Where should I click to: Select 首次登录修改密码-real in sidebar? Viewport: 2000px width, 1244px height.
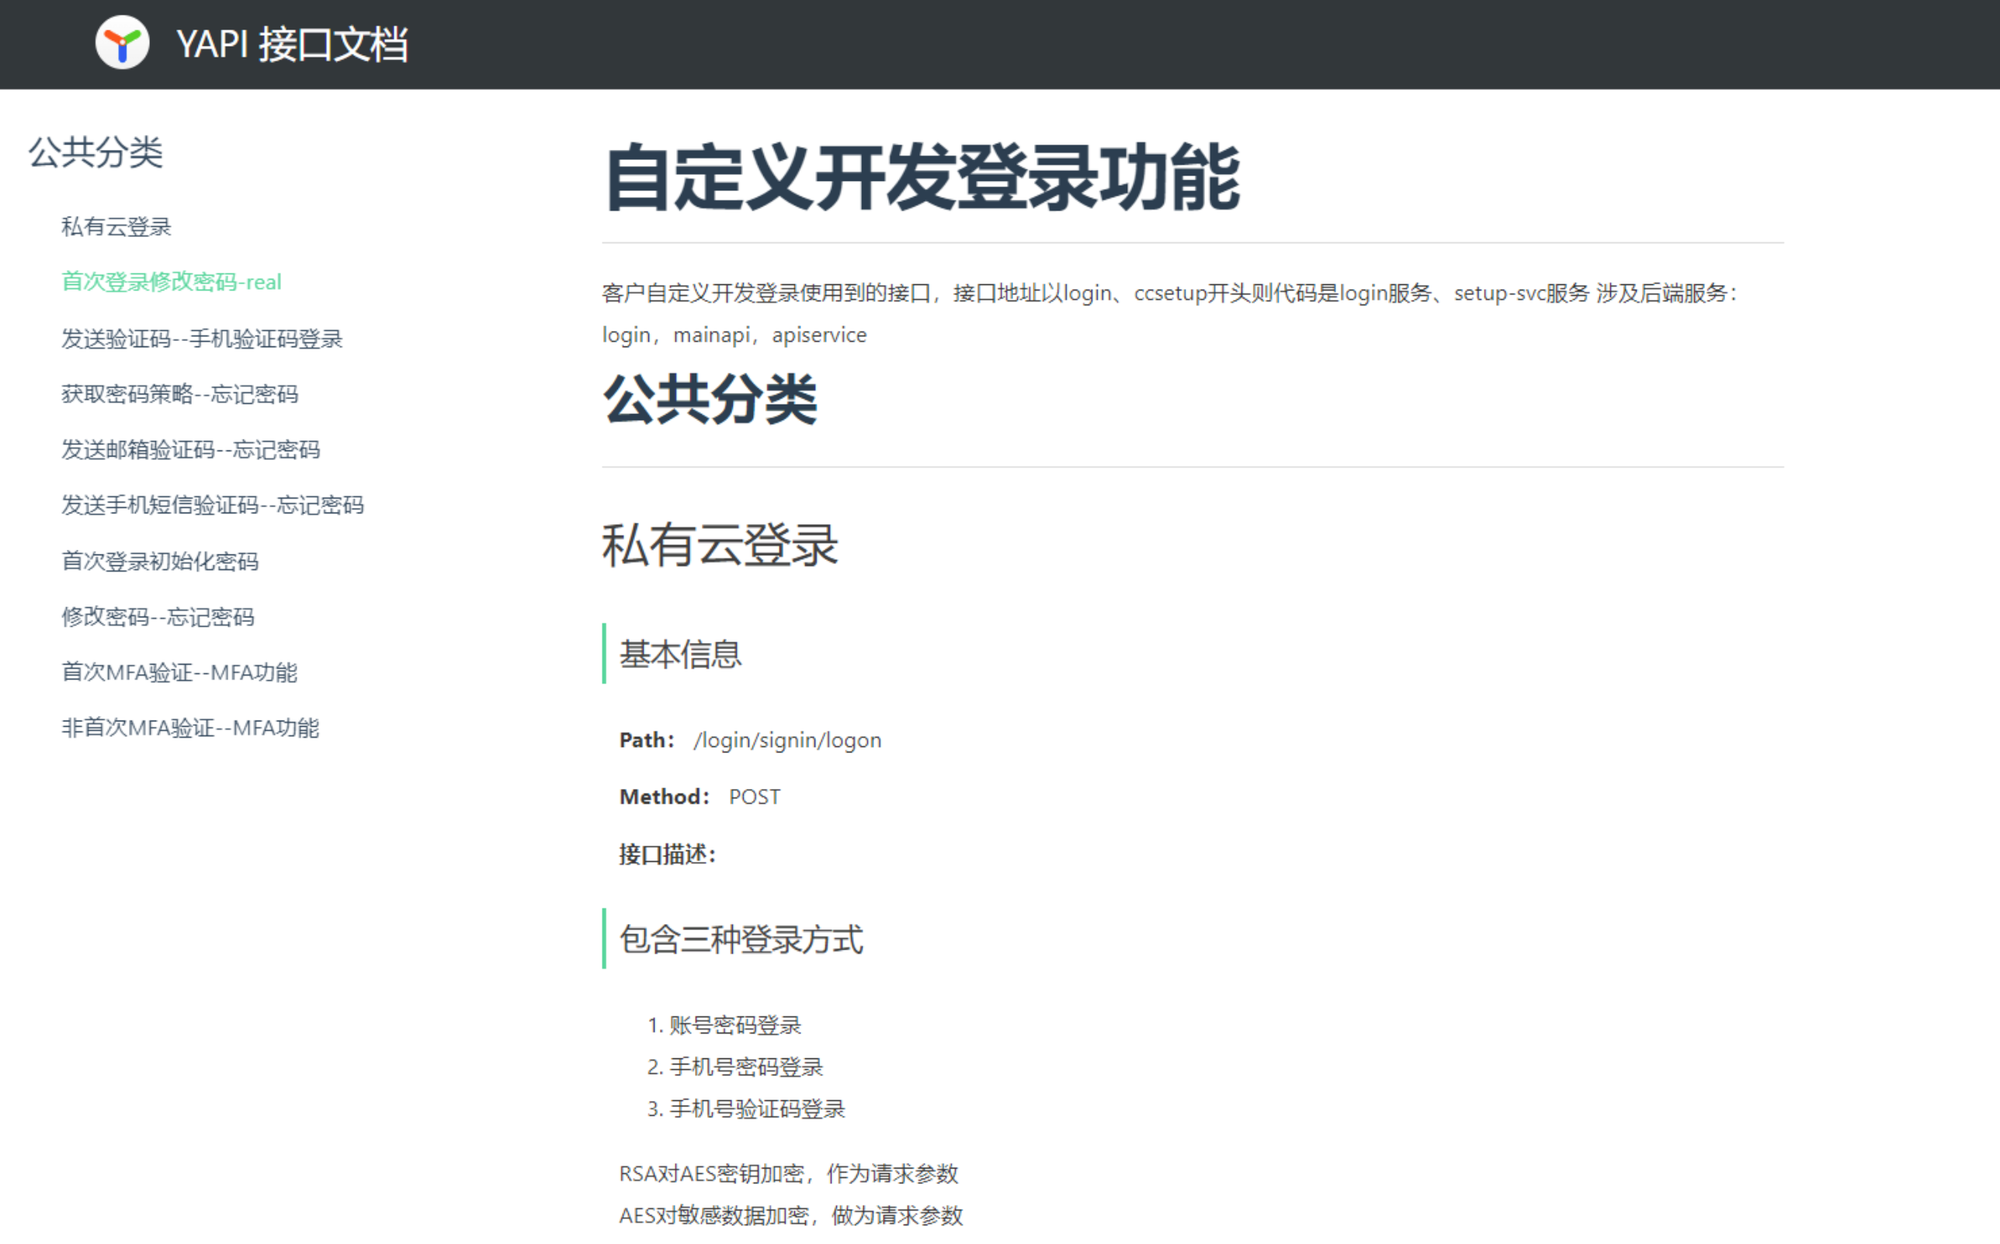click(171, 282)
